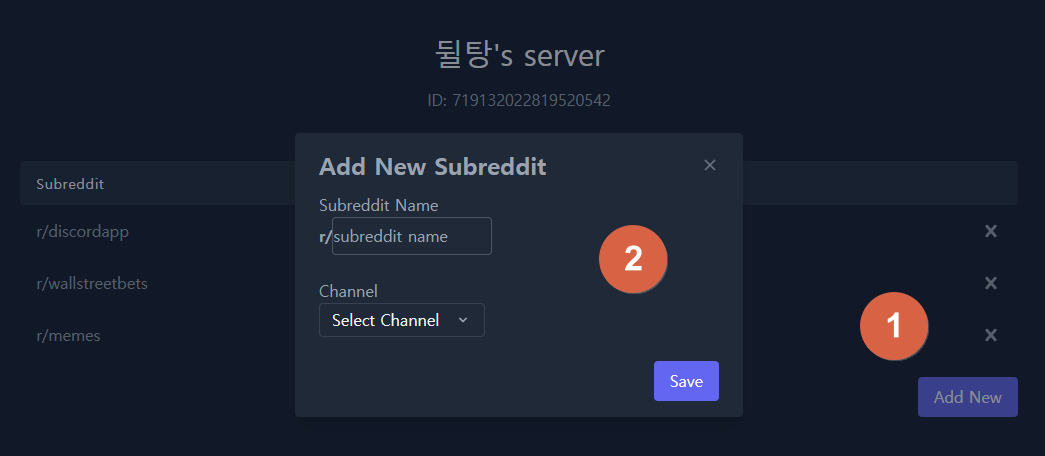Screen dimensions: 1045x456
Task: Click the Add New Subreddit heading
Action: click(x=433, y=167)
